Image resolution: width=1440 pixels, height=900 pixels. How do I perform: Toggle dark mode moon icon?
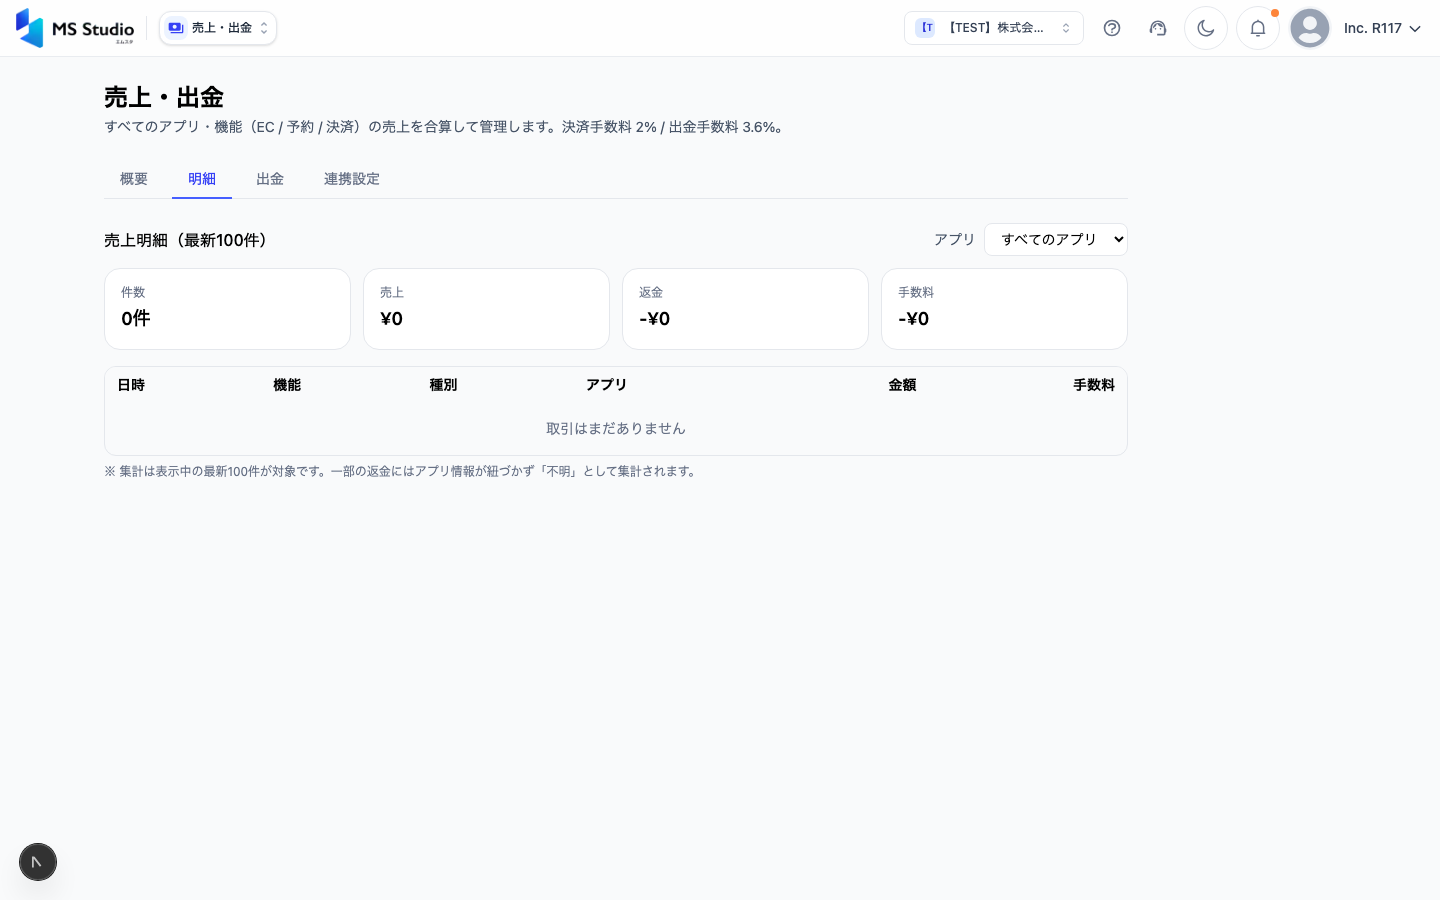click(1206, 28)
